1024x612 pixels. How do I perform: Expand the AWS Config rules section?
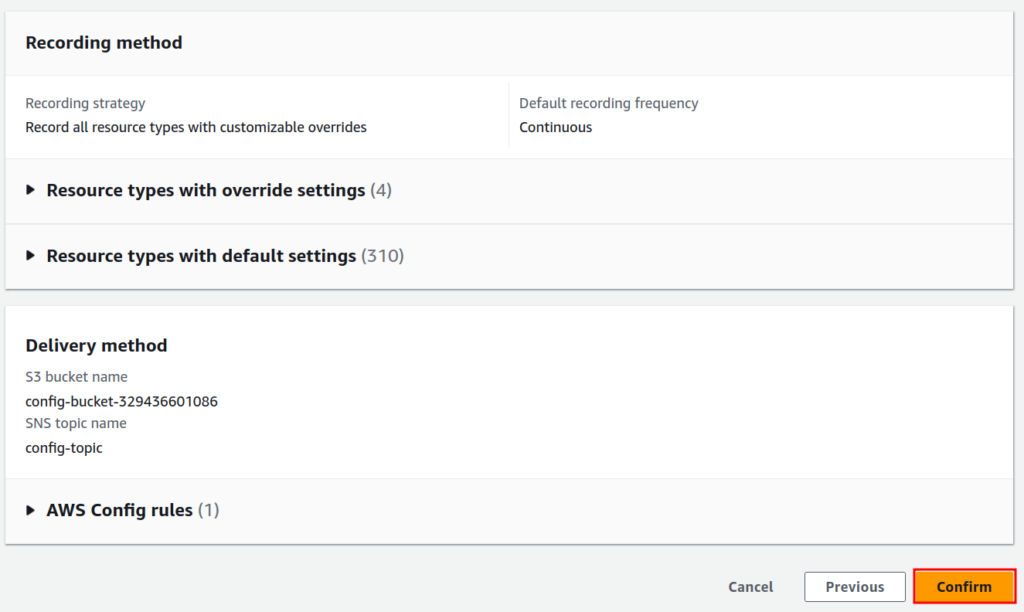[x=120, y=510]
